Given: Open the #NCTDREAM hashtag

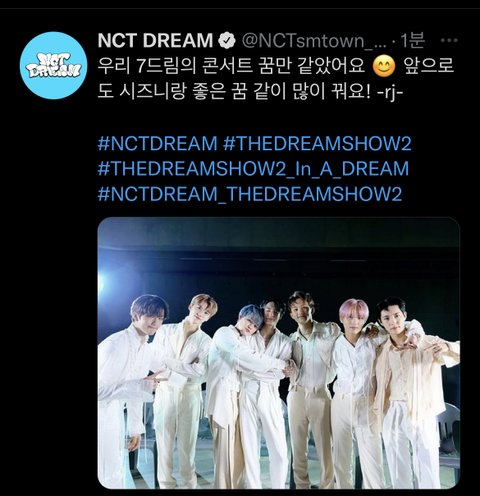Looking at the screenshot, I should point(157,144).
